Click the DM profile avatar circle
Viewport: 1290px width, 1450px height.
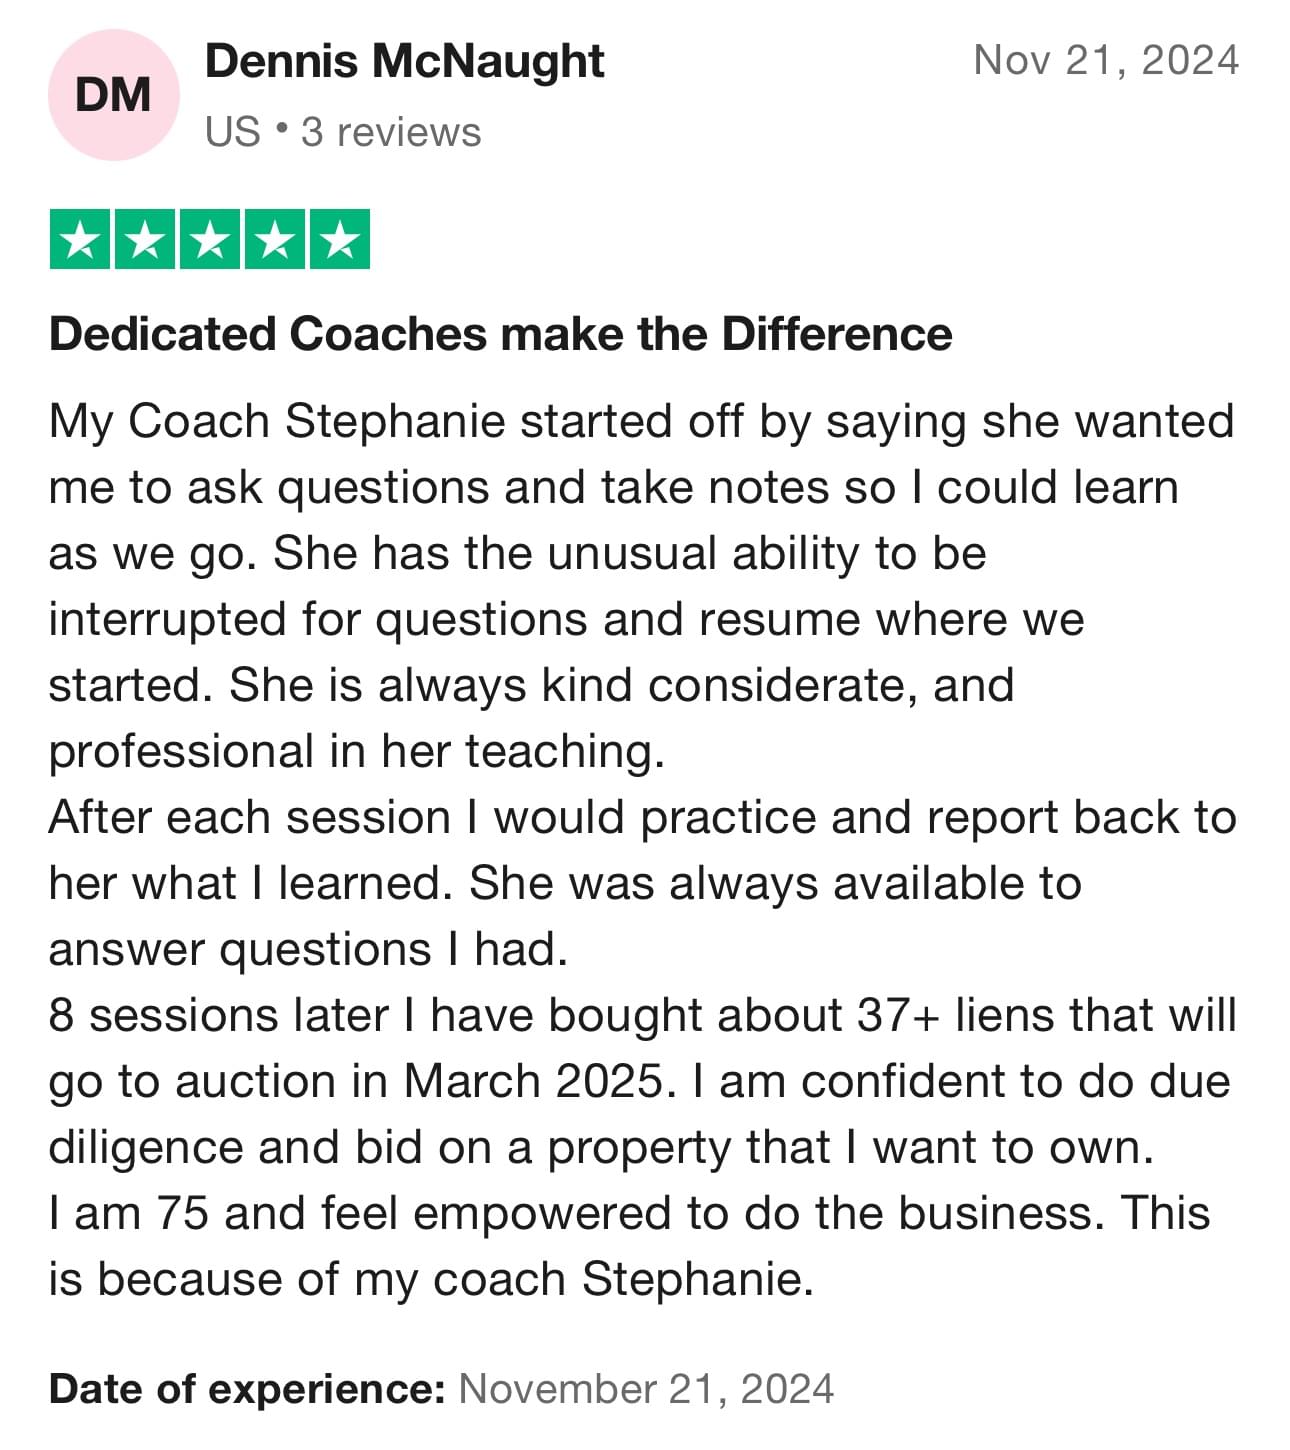click(113, 95)
